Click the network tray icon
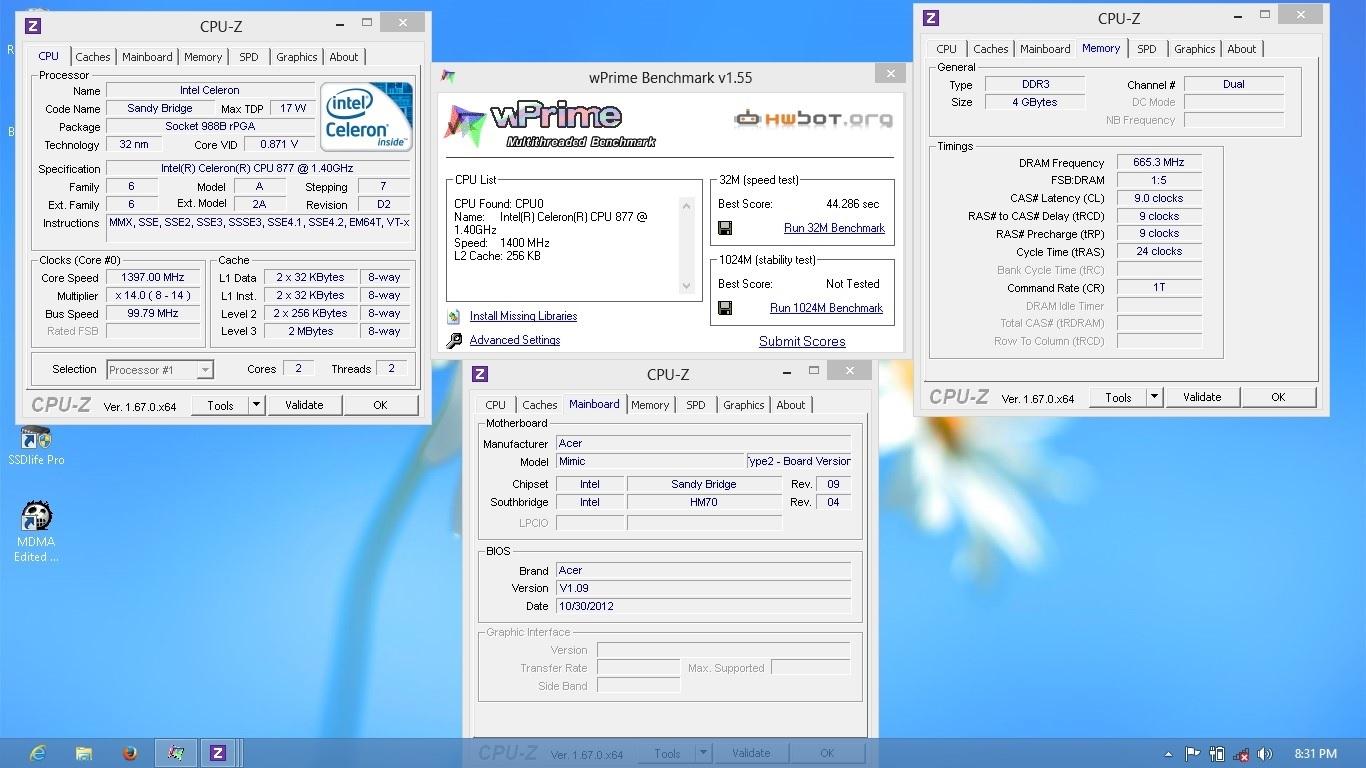The height and width of the screenshot is (768, 1366). (1241, 754)
